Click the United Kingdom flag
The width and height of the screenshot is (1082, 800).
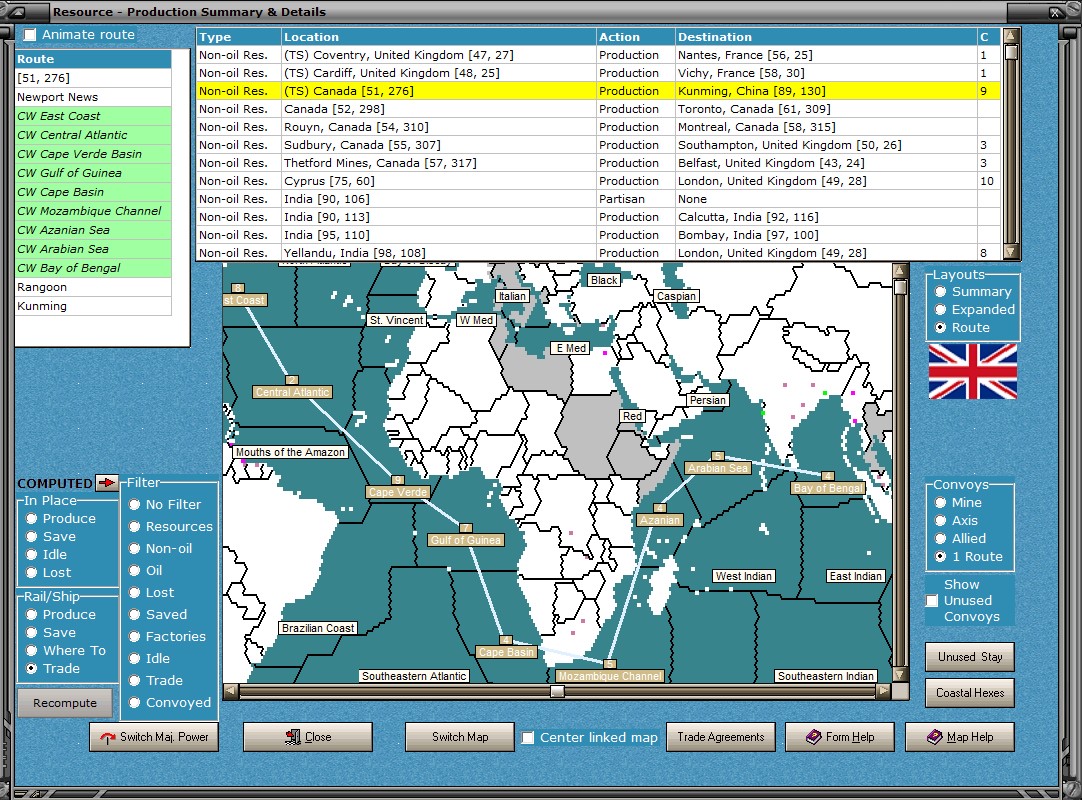[x=972, y=371]
